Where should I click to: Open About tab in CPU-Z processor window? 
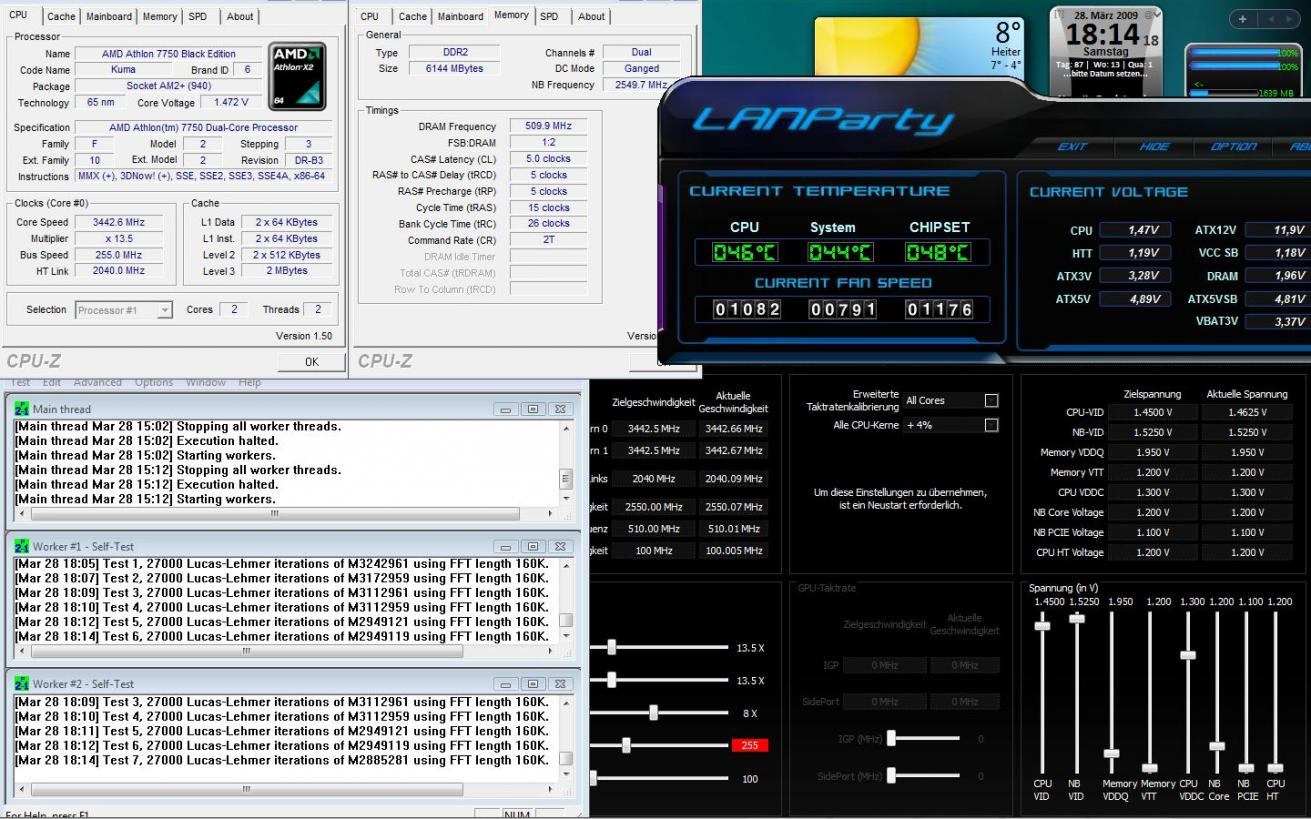pos(240,16)
